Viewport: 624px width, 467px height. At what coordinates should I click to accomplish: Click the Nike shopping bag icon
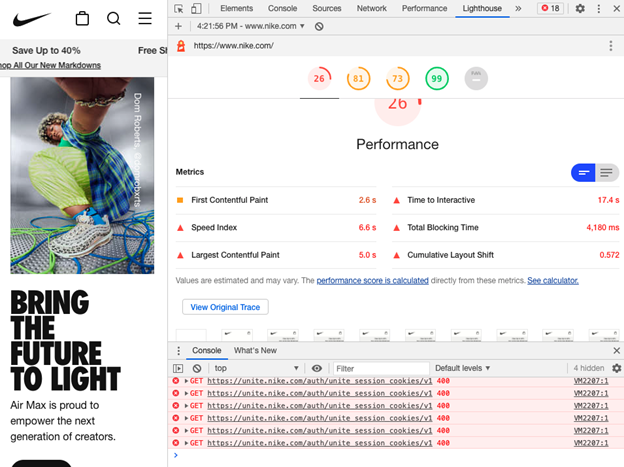tap(82, 18)
